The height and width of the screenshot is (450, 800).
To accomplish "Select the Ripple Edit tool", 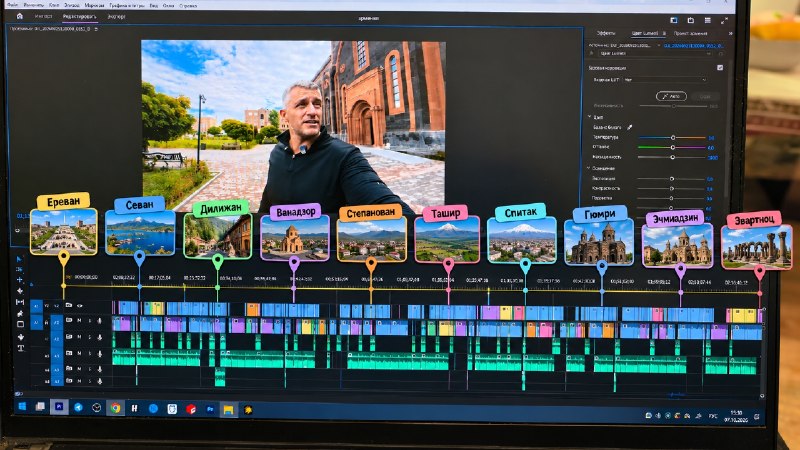I will tap(20, 280).
